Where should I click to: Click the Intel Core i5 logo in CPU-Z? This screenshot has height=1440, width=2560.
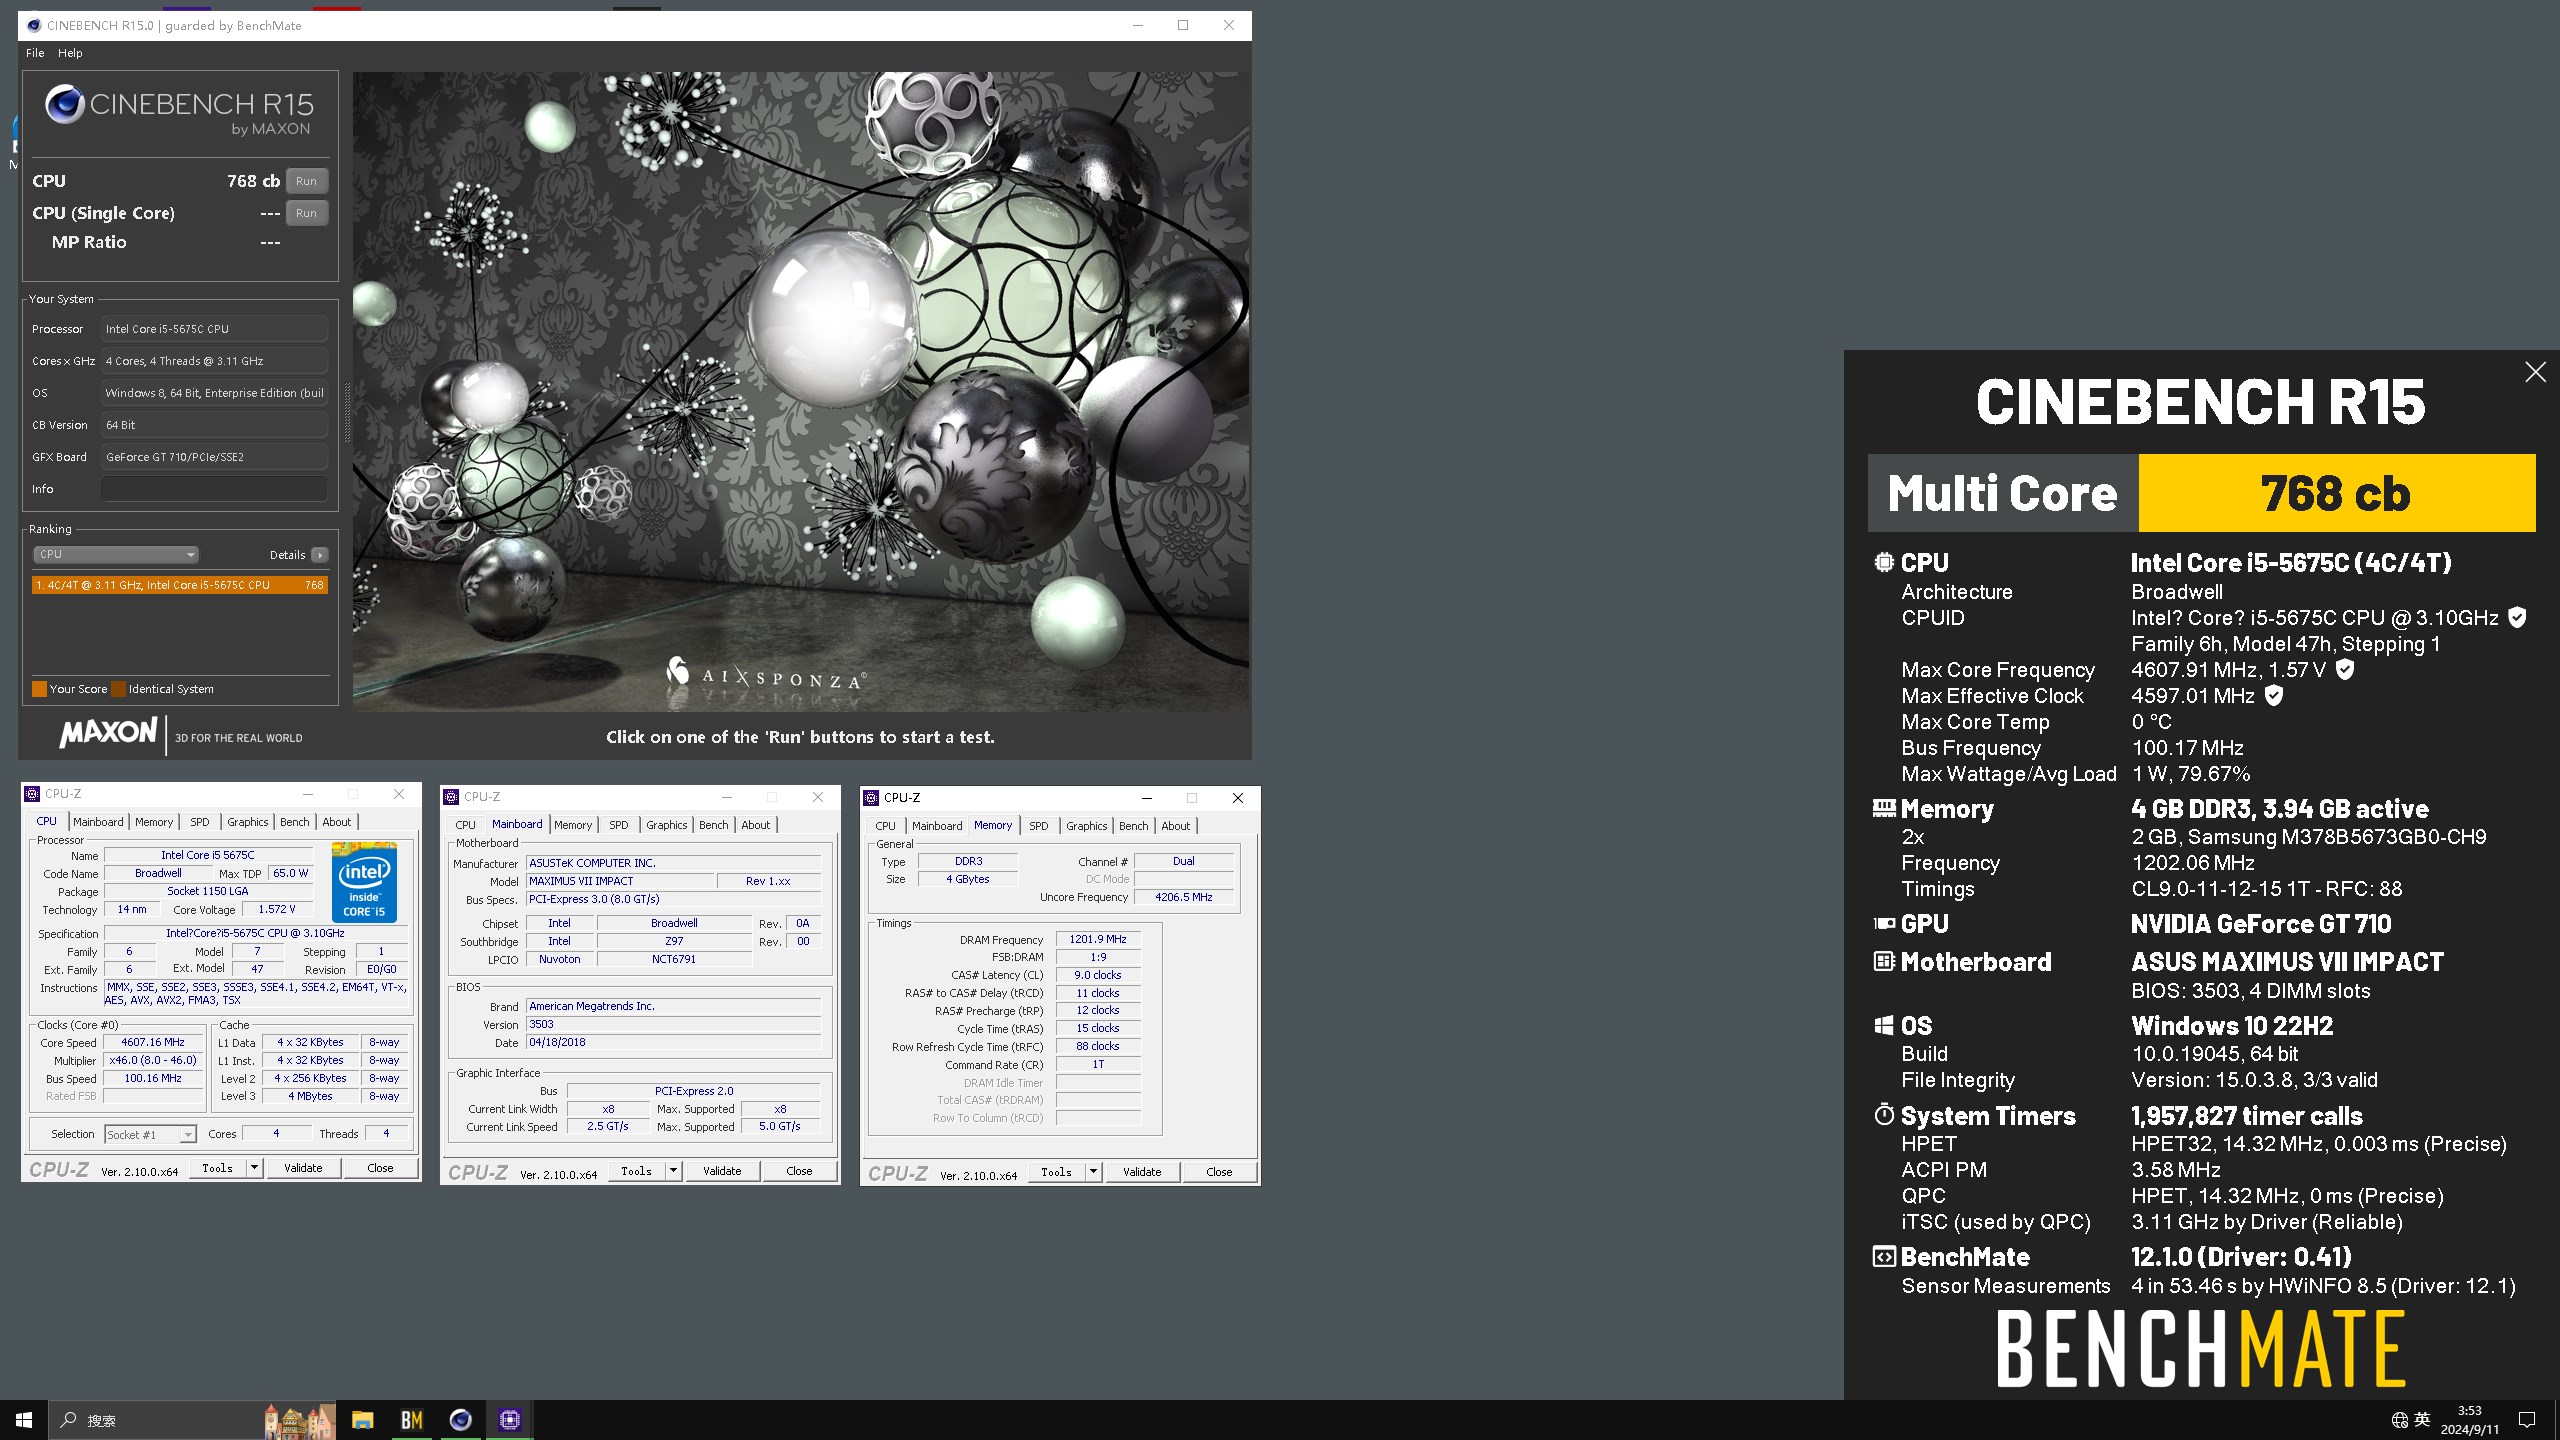click(x=364, y=883)
